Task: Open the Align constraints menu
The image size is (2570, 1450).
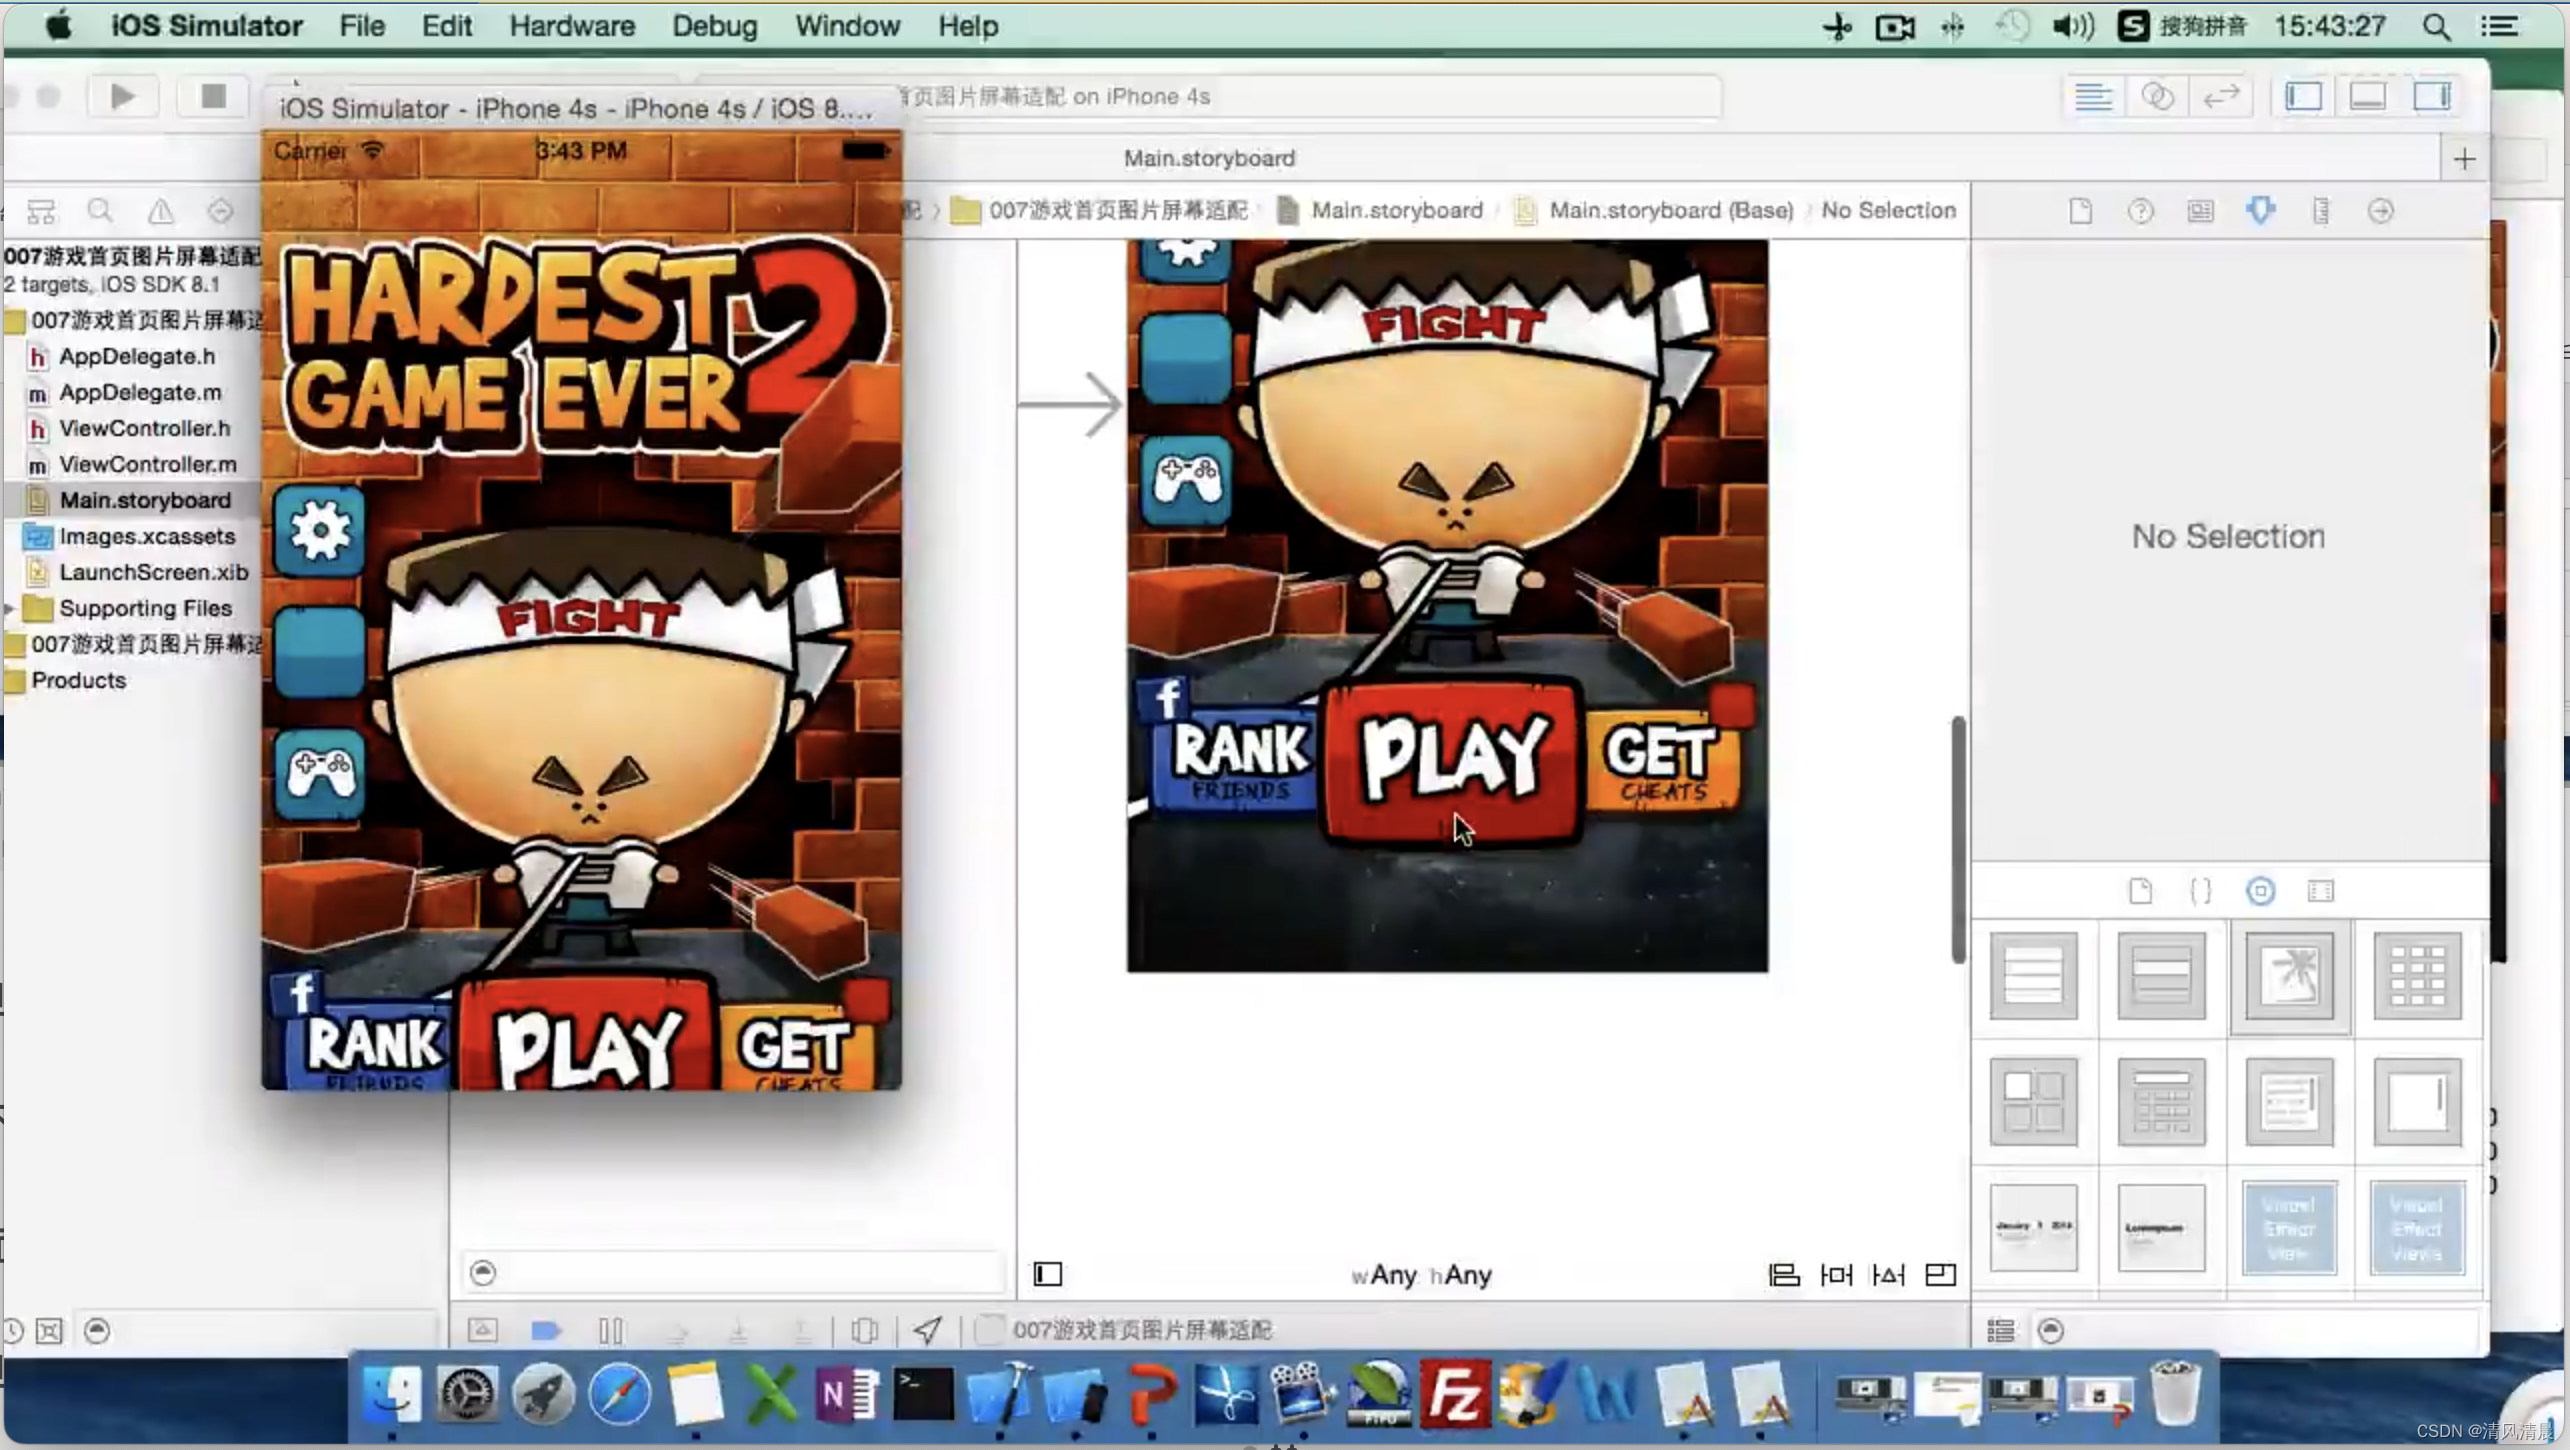Action: coord(1784,1275)
